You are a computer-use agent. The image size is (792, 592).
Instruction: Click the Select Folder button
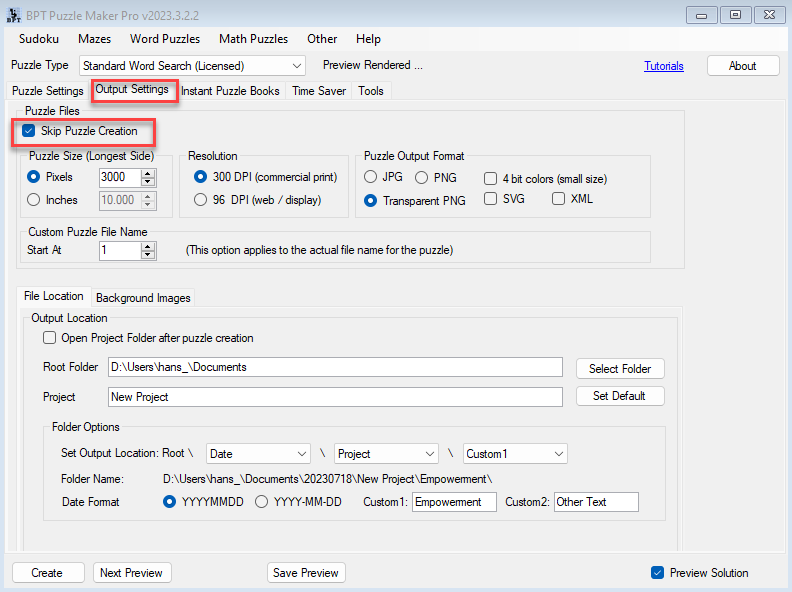tap(620, 369)
